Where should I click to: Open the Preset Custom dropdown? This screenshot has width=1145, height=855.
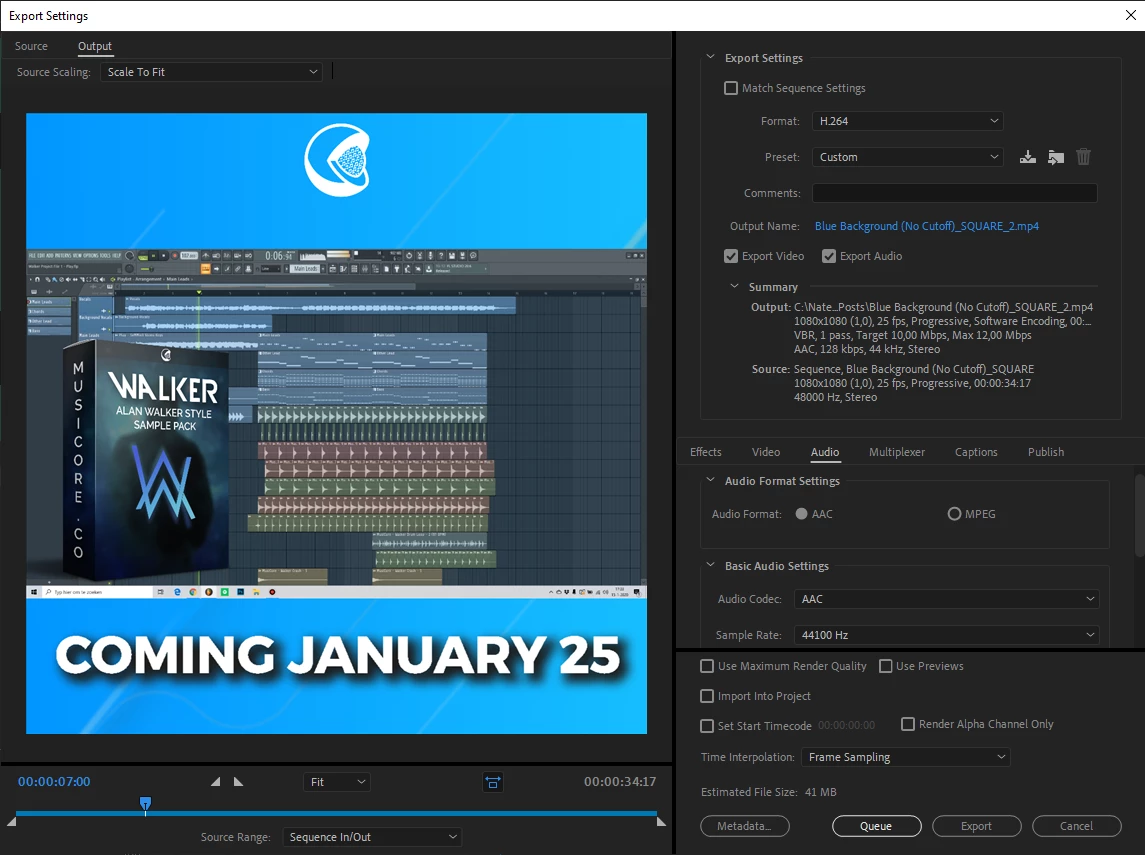(x=908, y=157)
